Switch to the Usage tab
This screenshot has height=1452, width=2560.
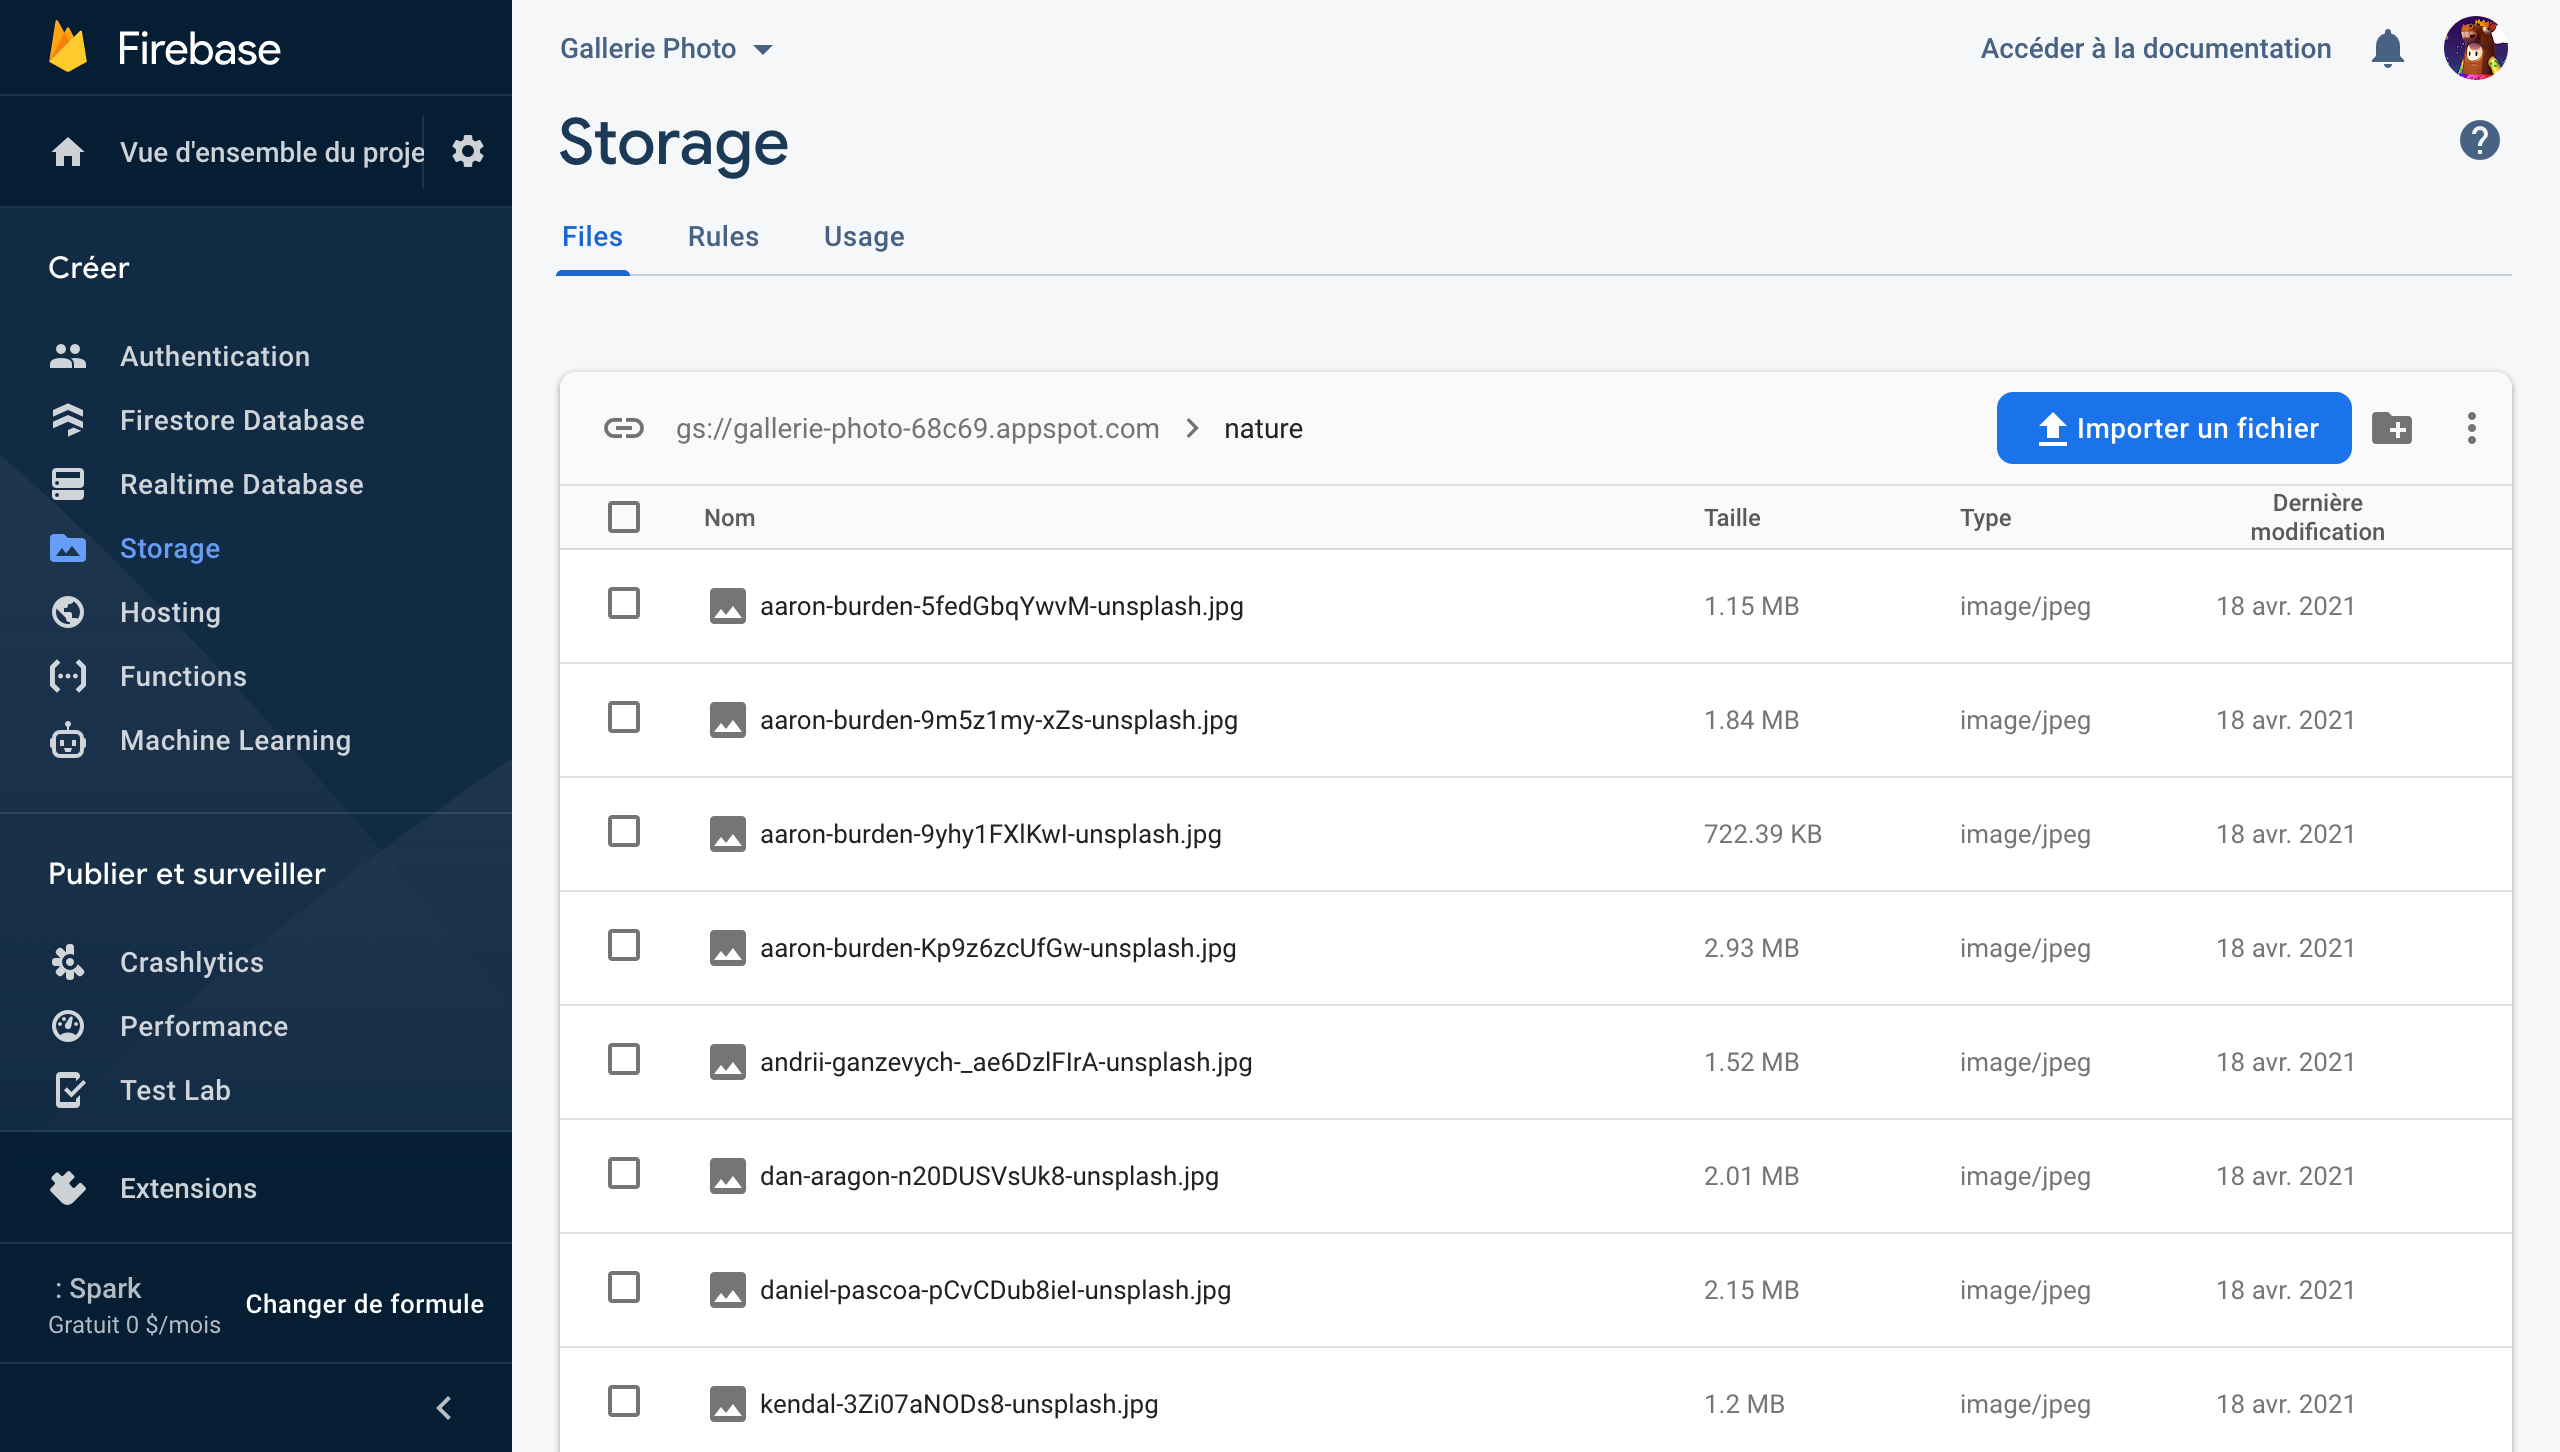(x=863, y=236)
